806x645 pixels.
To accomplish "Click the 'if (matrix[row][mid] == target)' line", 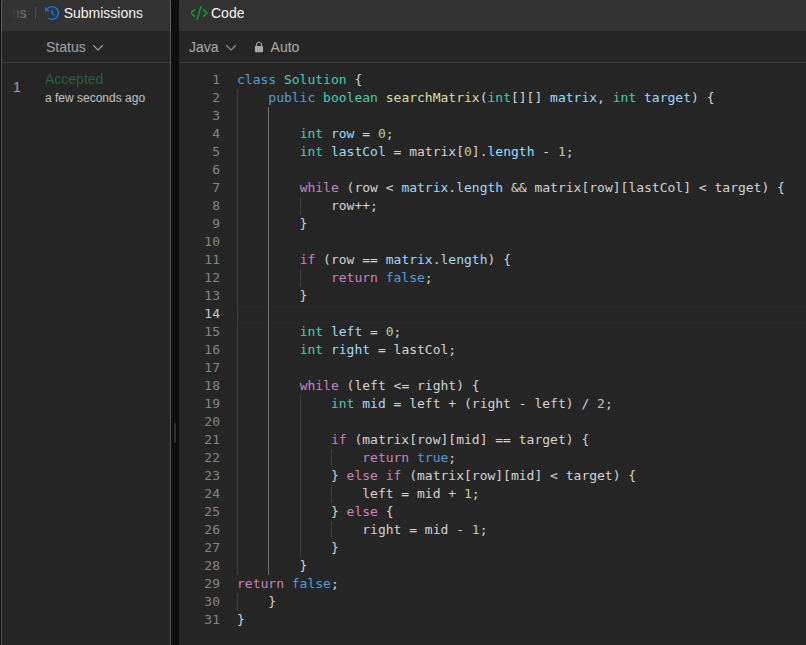I will [x=460, y=439].
